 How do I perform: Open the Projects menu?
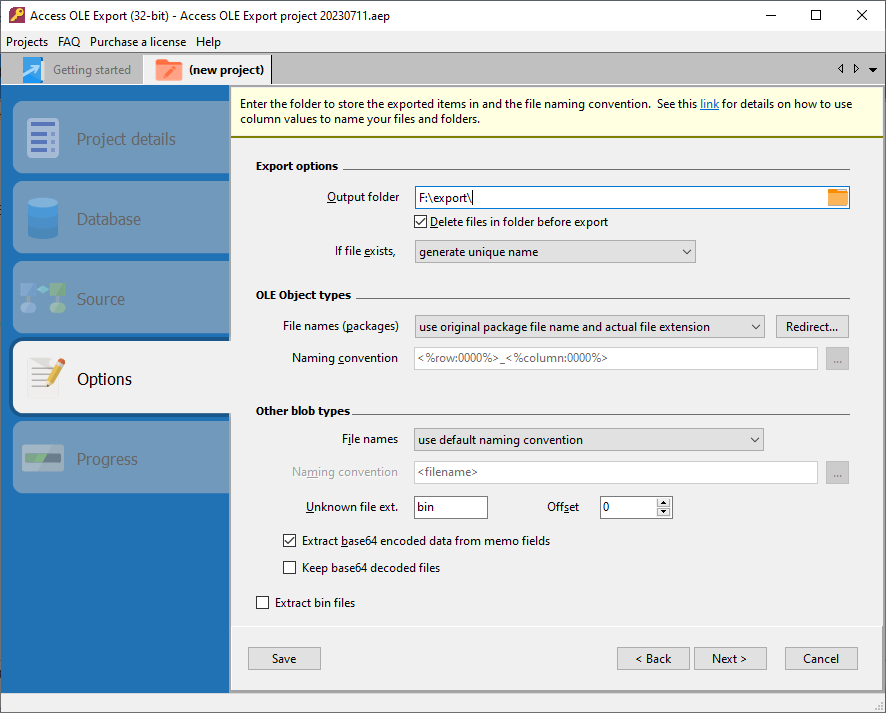click(27, 42)
